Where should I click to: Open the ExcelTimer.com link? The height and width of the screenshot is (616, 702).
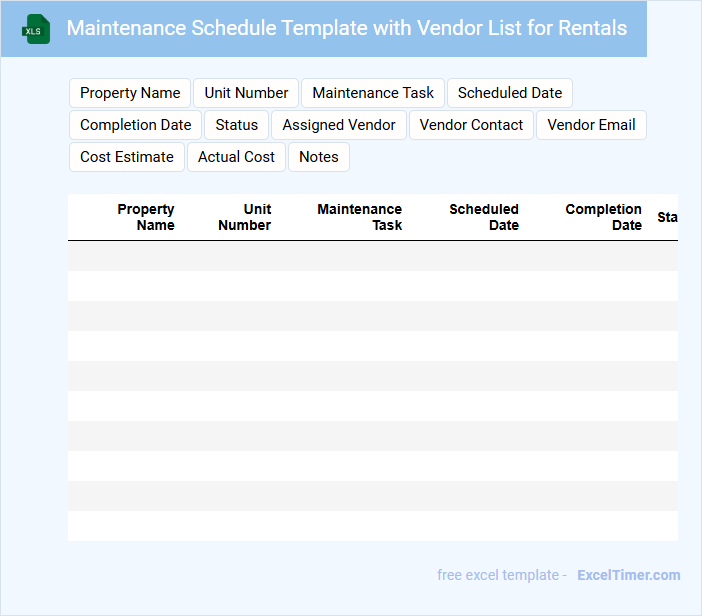[628, 575]
